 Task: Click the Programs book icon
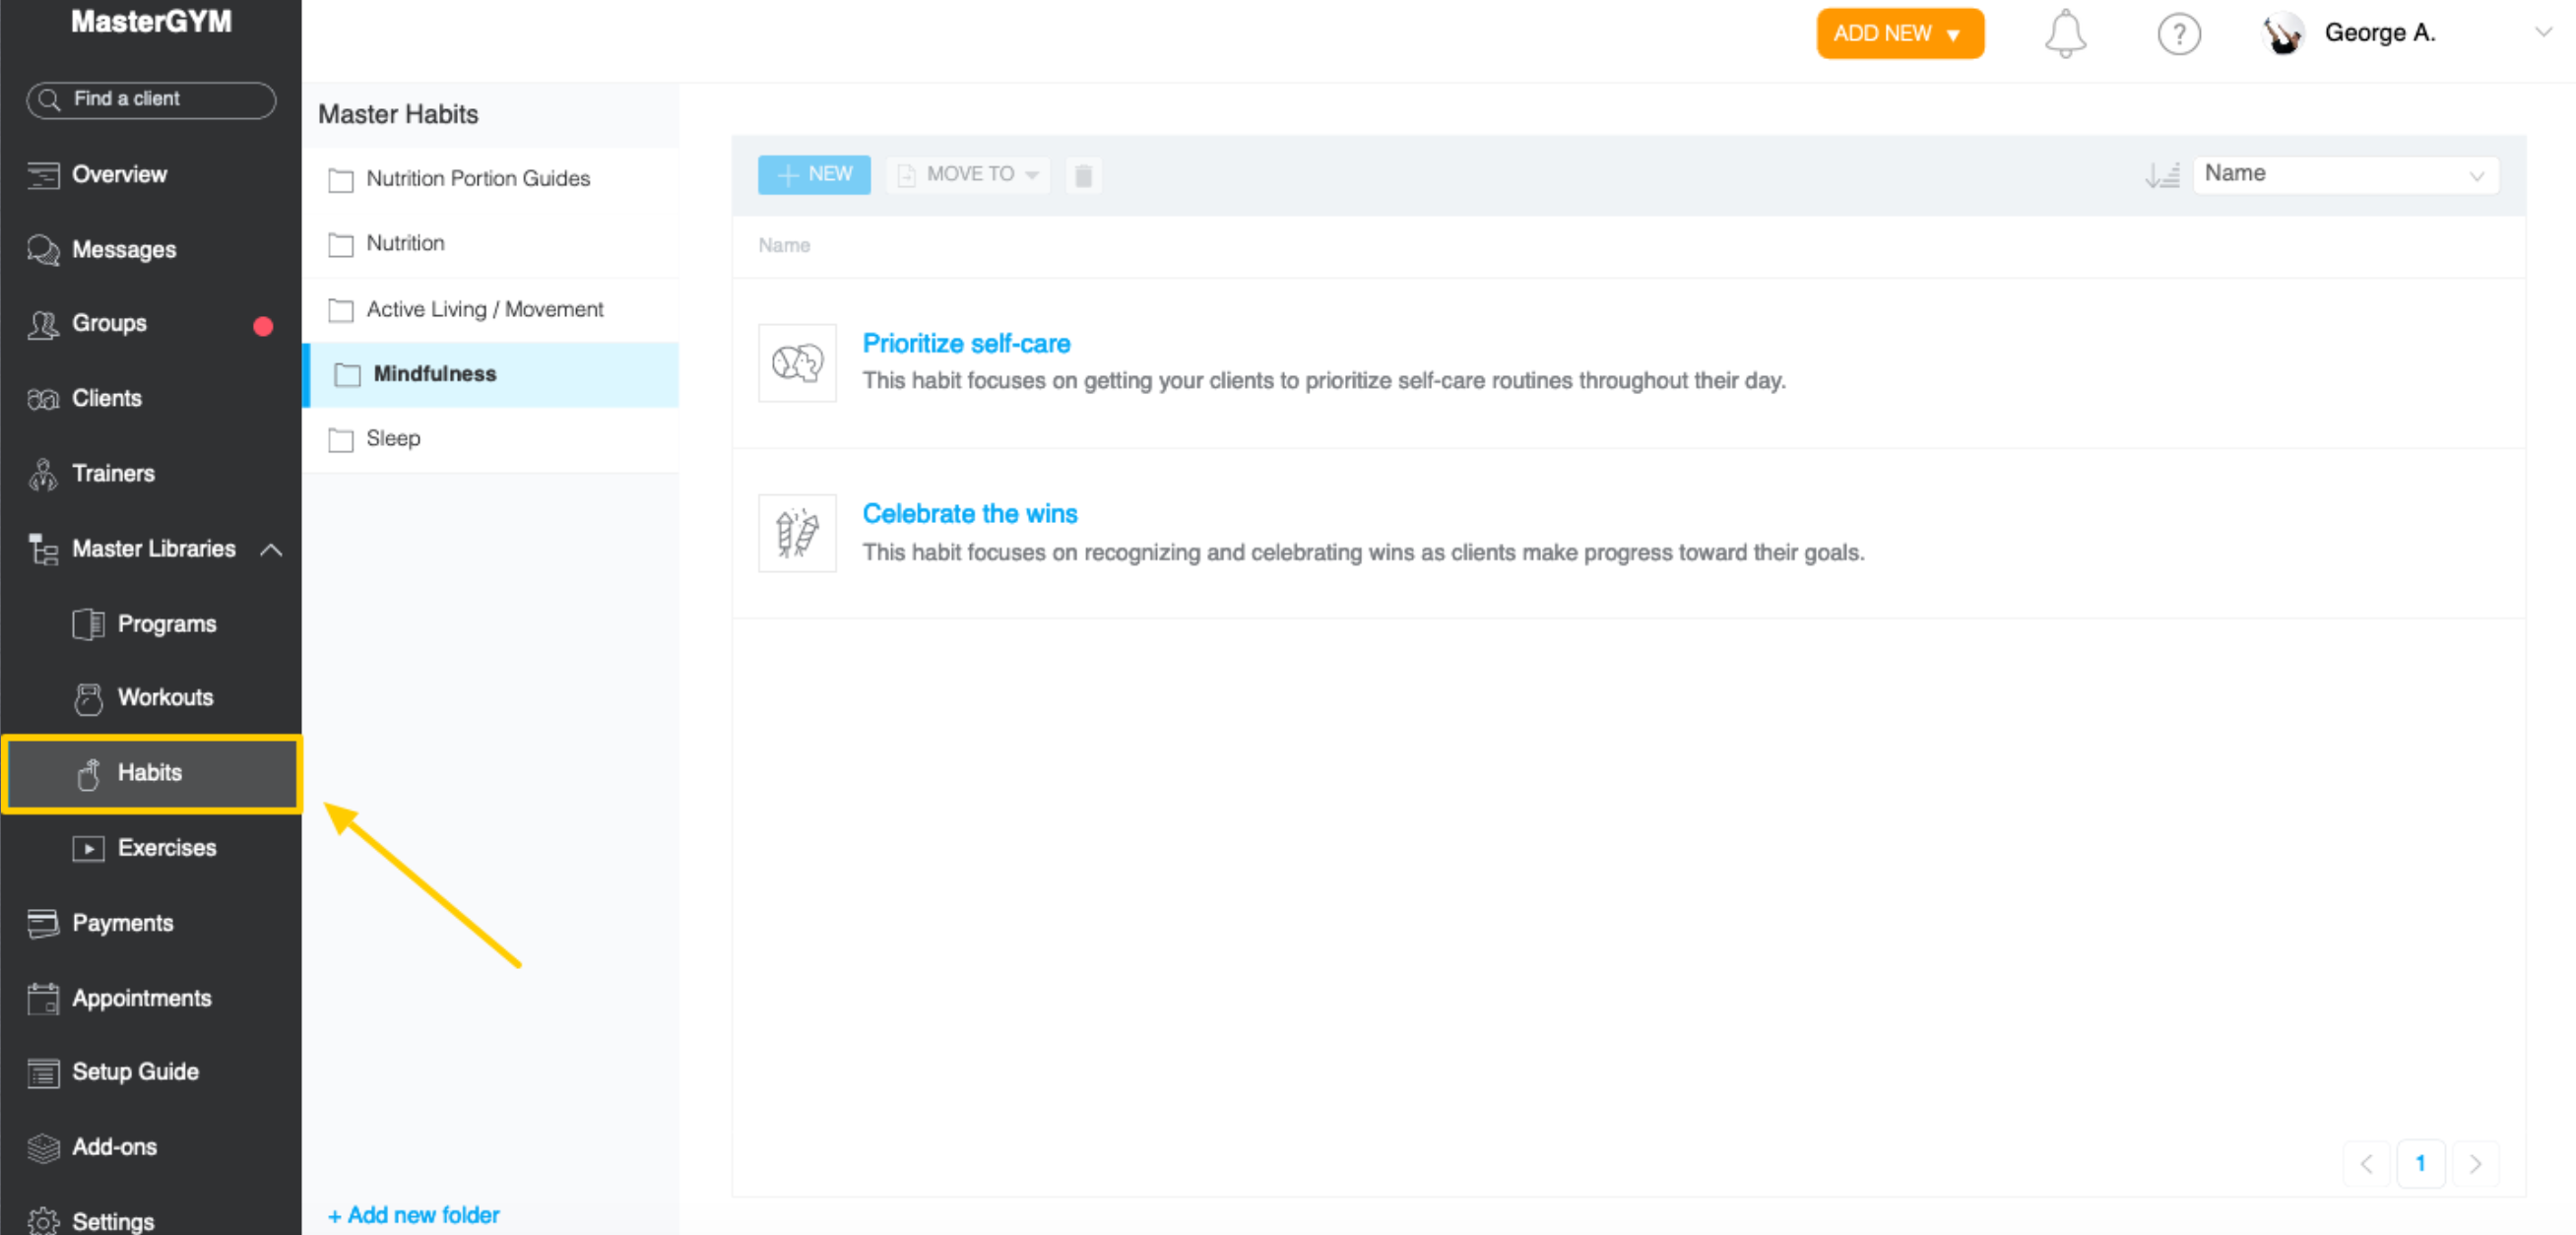coord(88,624)
